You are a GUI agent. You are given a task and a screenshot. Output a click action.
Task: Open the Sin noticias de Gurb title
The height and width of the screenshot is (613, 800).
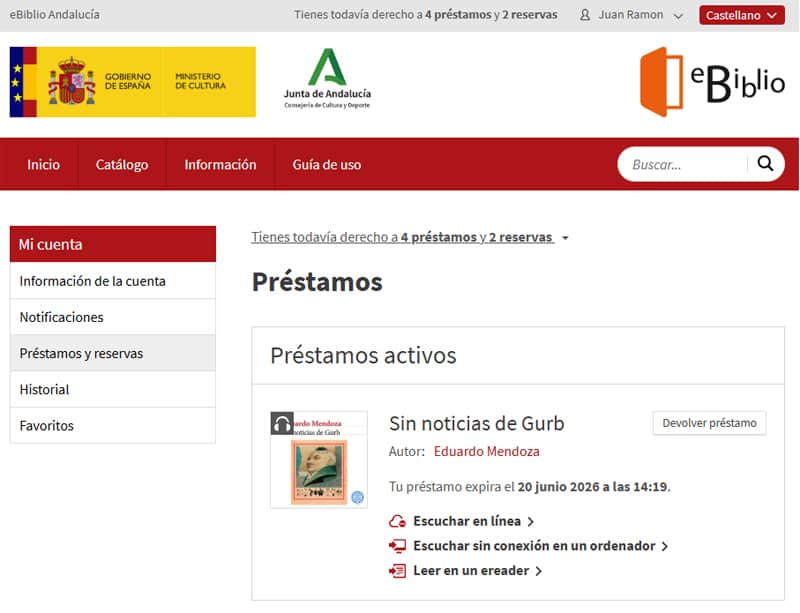pos(477,424)
